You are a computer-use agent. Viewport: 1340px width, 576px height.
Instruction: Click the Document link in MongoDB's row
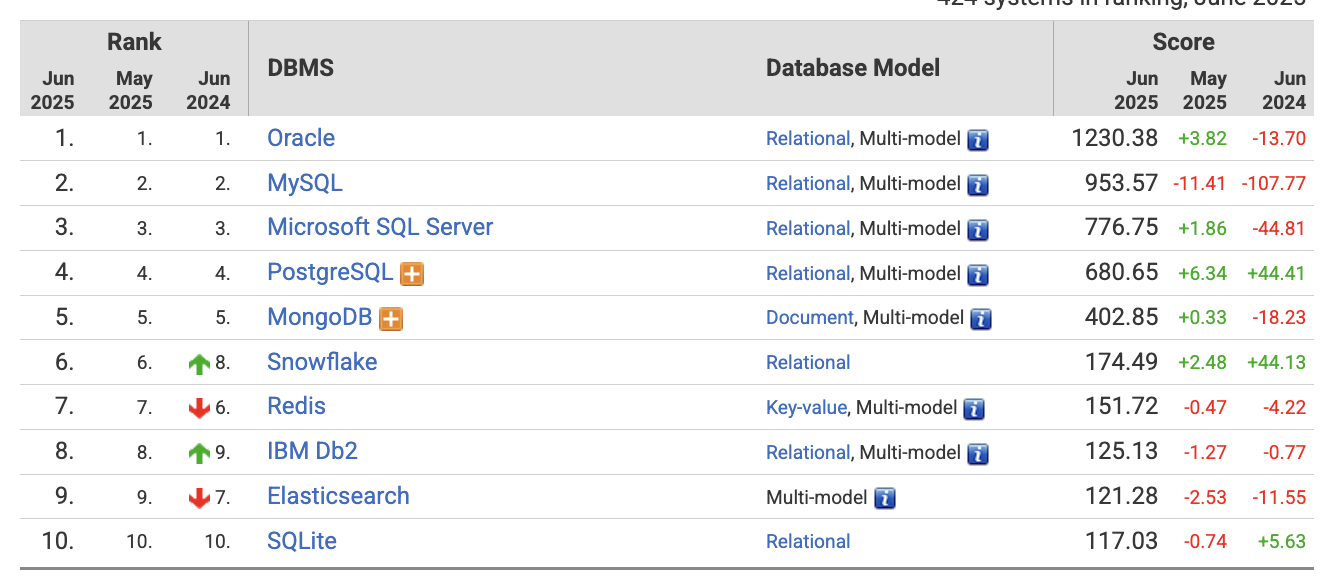(810, 318)
